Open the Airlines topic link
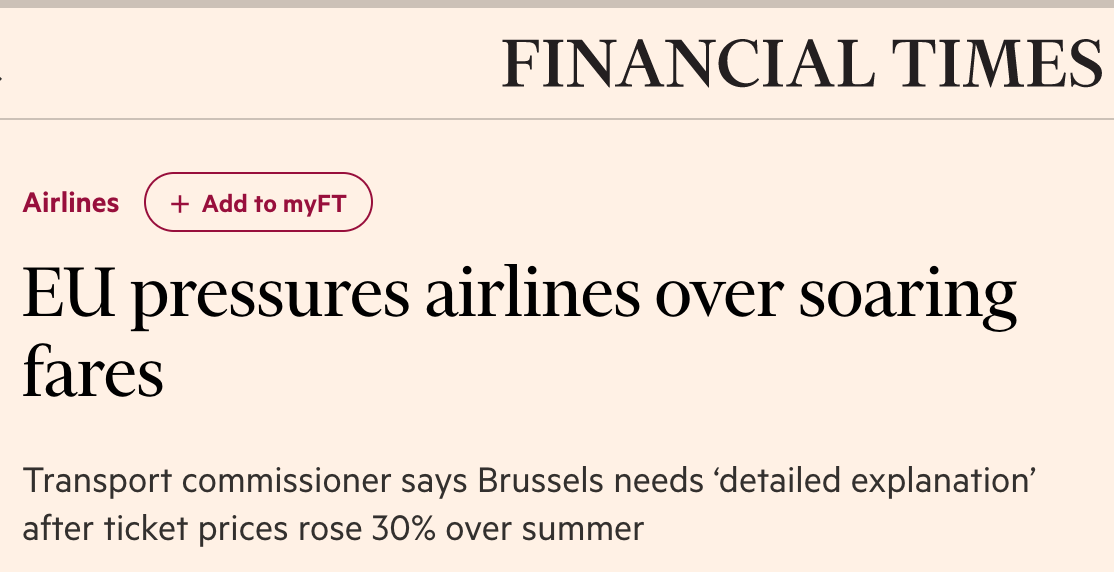Screen dimensions: 1114x572 click(x=70, y=203)
